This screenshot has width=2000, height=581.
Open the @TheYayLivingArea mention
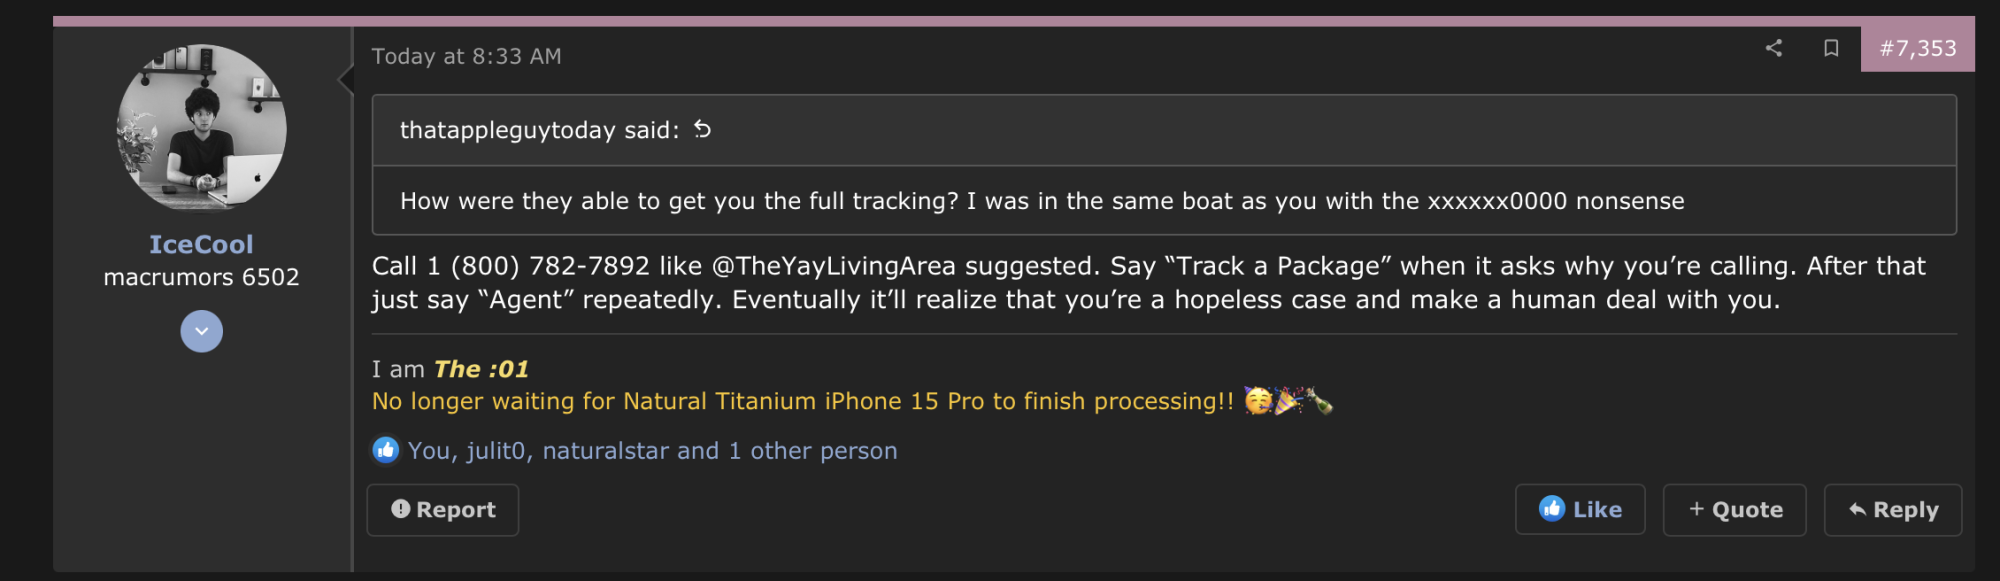point(833,266)
